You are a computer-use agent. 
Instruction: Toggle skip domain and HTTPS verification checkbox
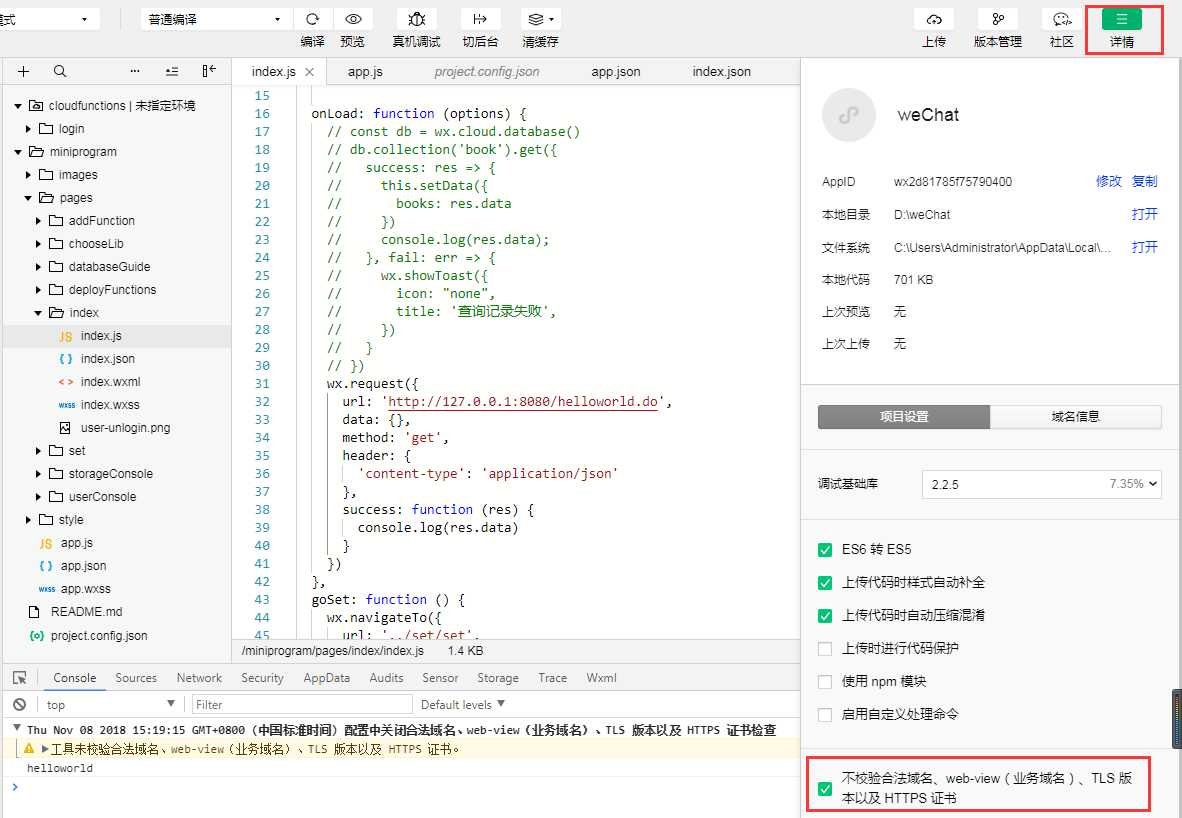point(825,789)
